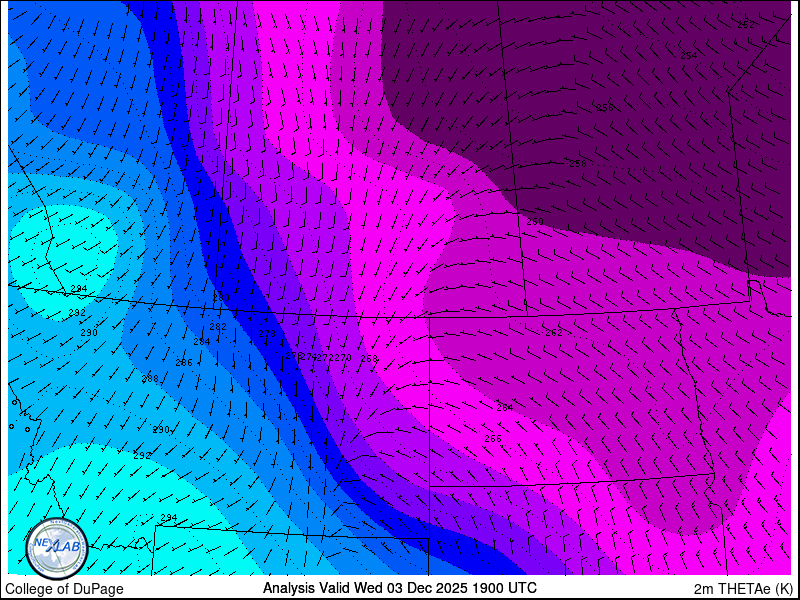The image size is (800, 600).
Task: Select the 264 contour label
Action: click(x=505, y=408)
